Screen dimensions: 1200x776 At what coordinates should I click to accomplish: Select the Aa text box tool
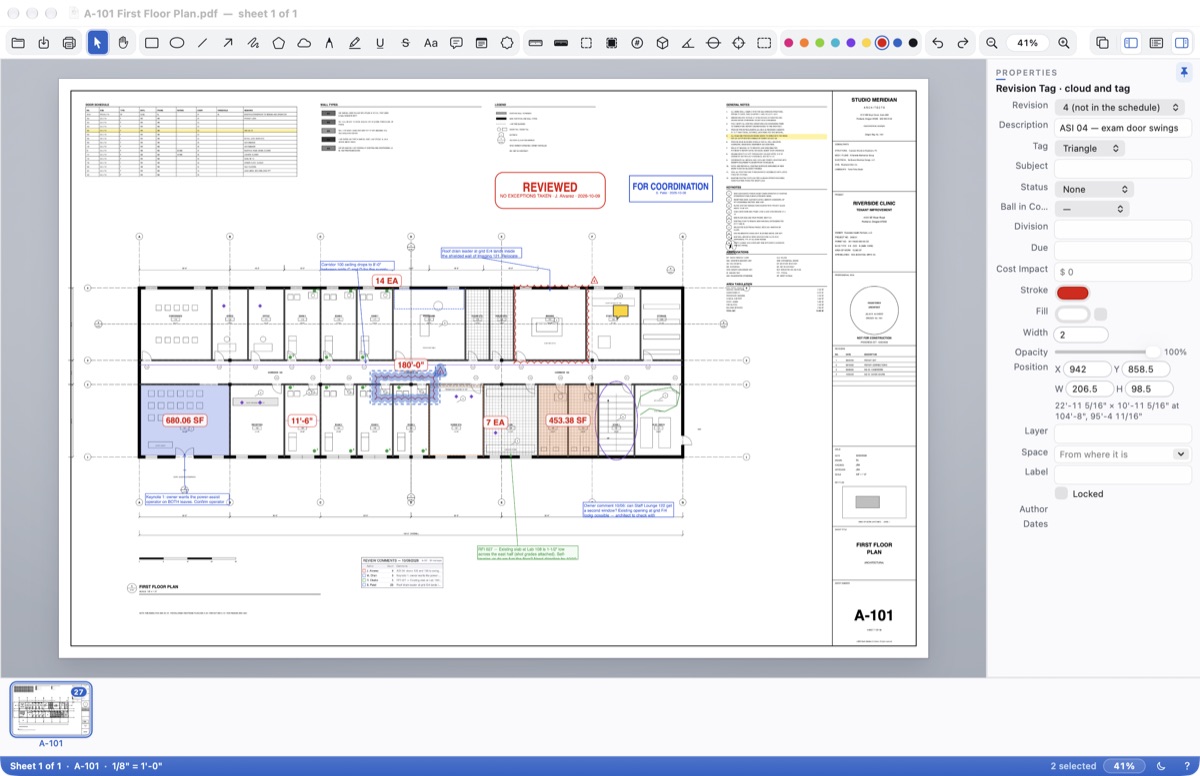click(431, 43)
